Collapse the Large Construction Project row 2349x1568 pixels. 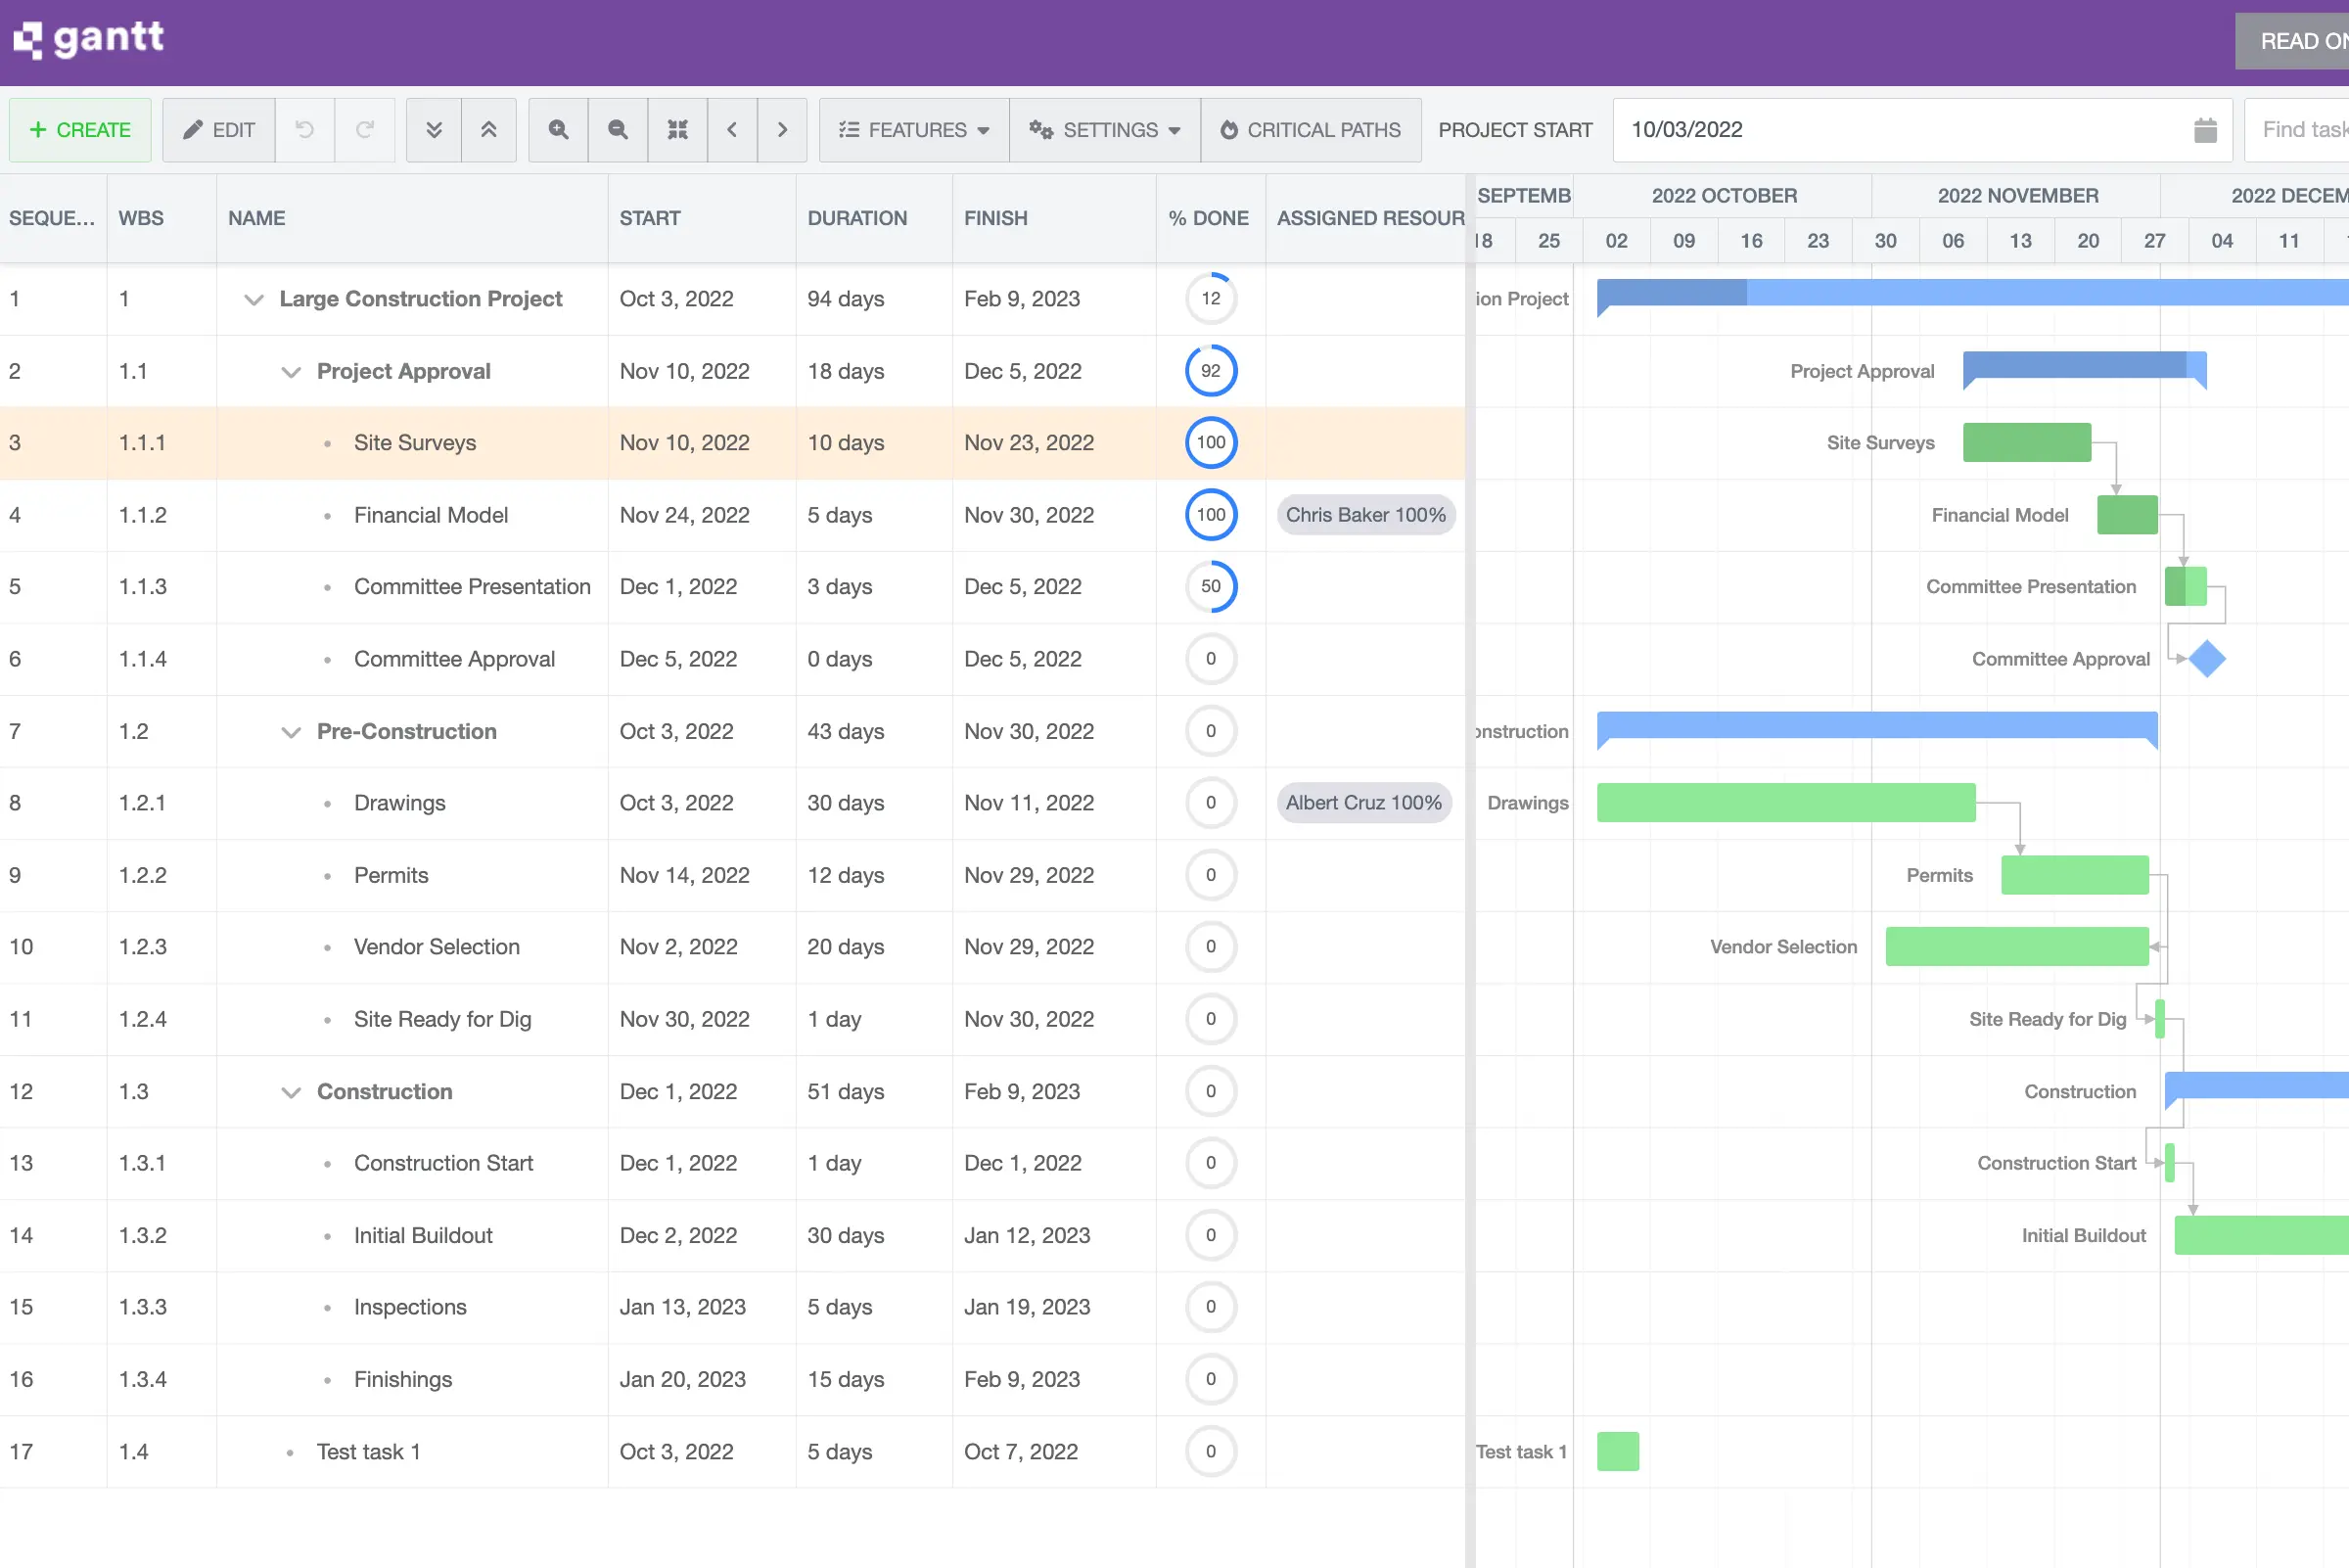(254, 299)
